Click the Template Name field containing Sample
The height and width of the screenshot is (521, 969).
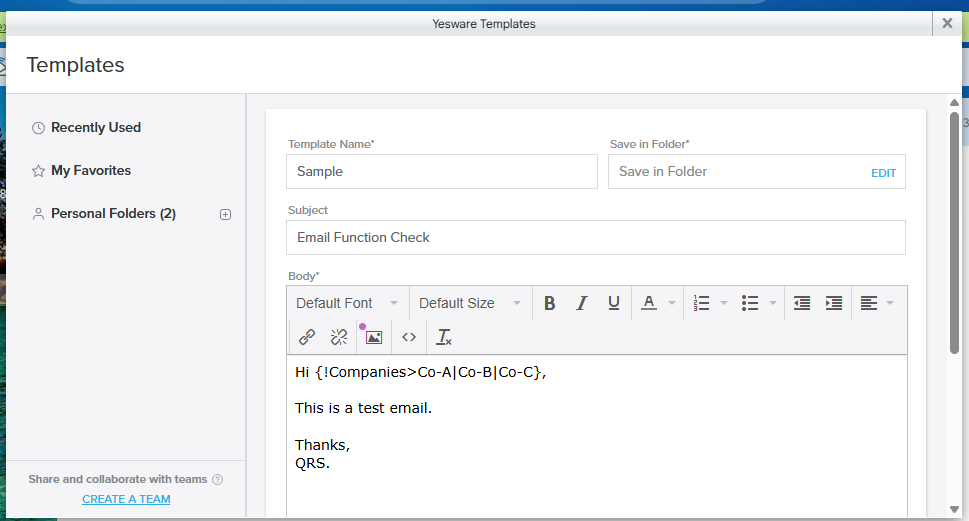pos(442,171)
